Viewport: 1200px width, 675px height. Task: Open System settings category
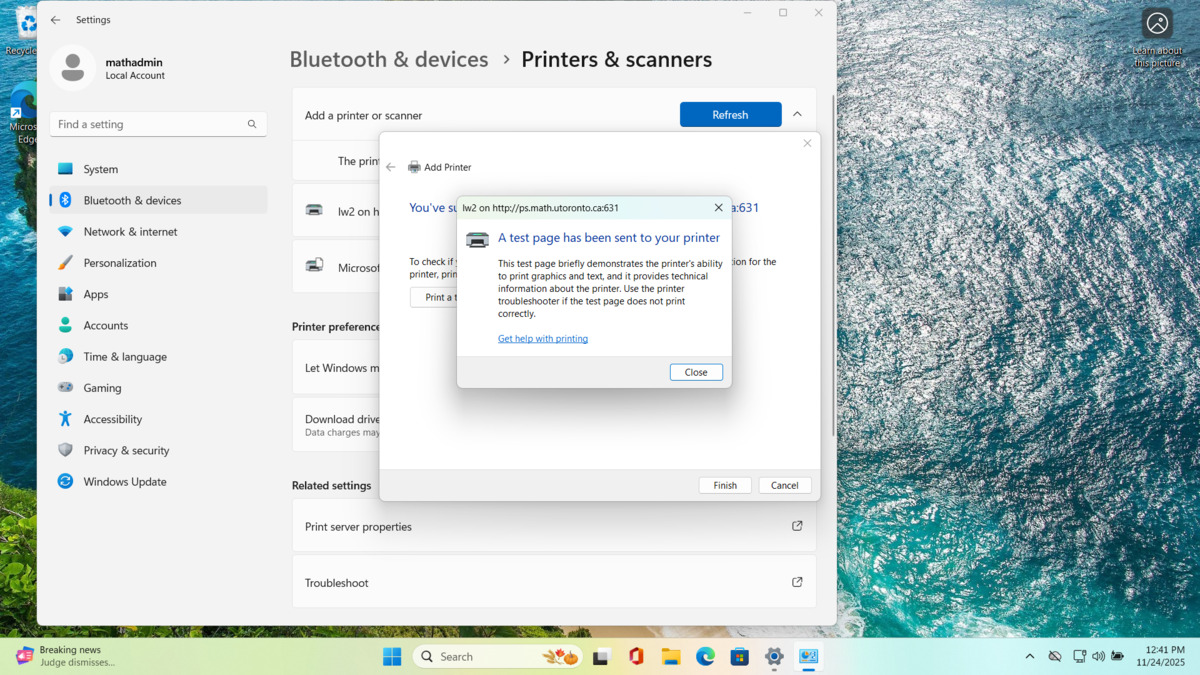101,169
